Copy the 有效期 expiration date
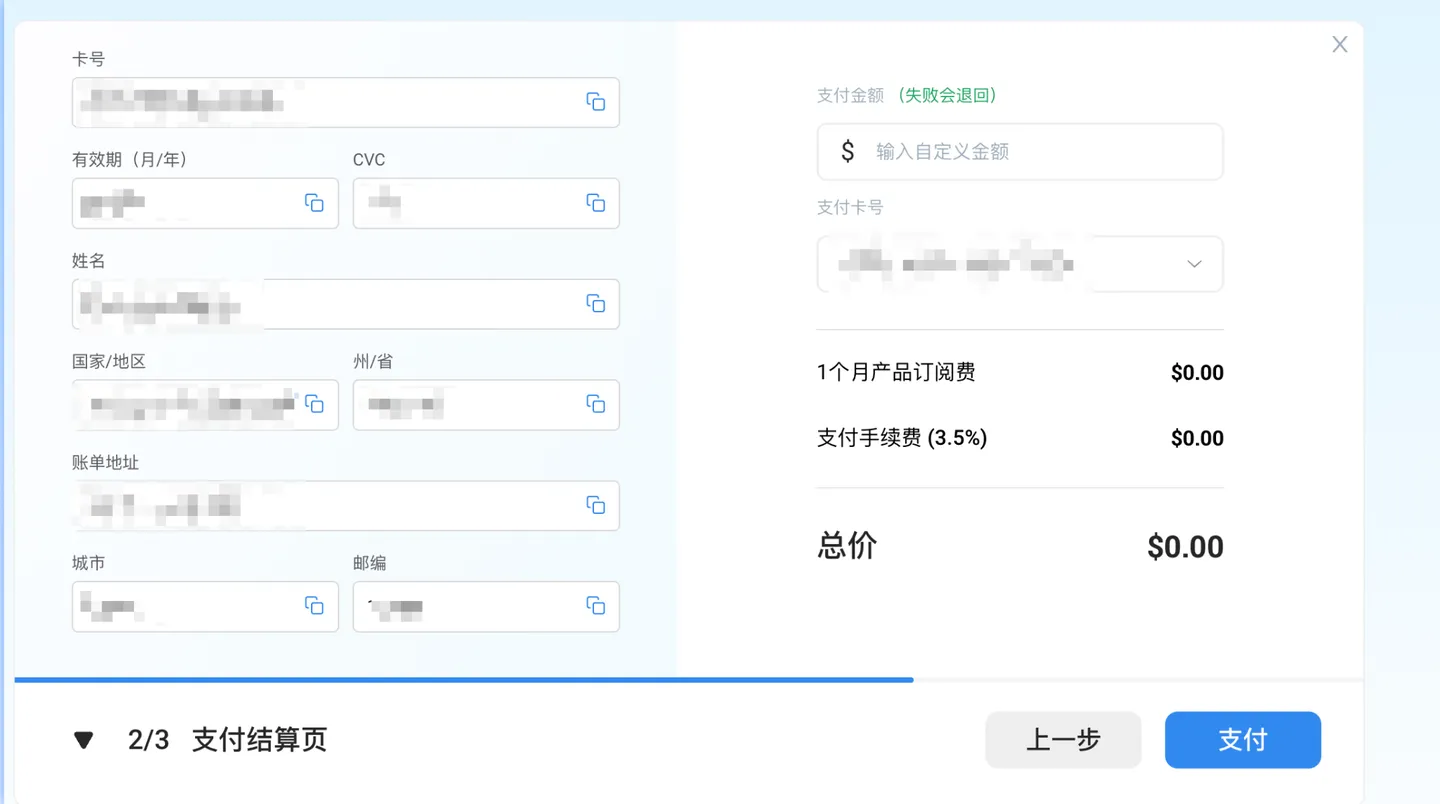Screen dimensions: 1440x804 tap(316, 203)
